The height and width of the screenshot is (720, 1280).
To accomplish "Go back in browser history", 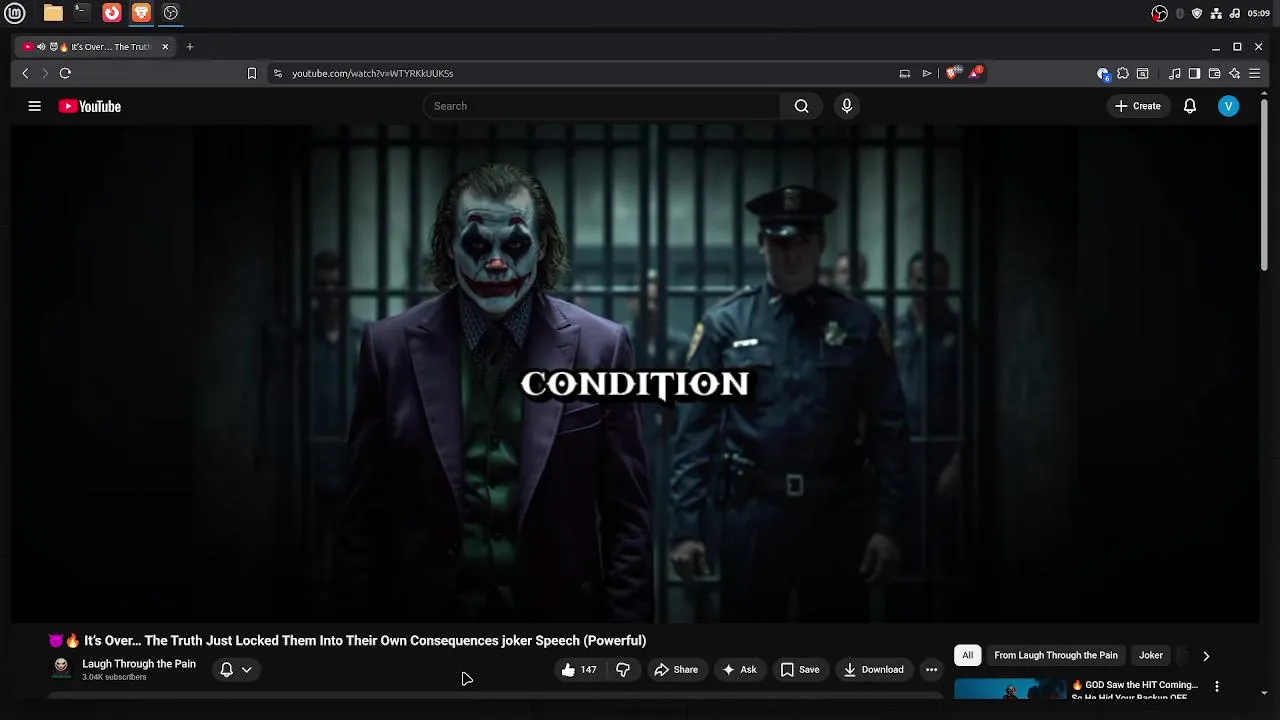I will [x=26, y=73].
